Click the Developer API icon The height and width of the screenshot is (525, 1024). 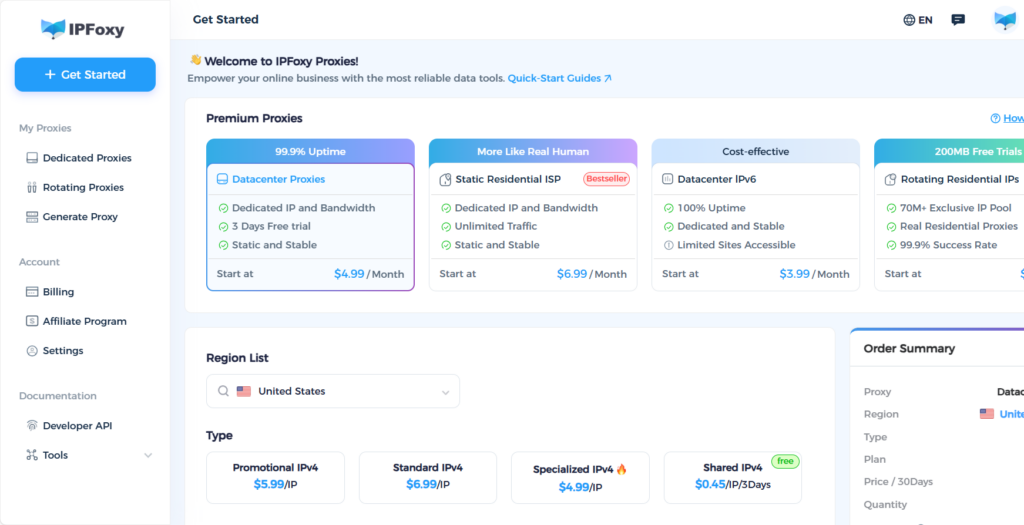point(32,426)
